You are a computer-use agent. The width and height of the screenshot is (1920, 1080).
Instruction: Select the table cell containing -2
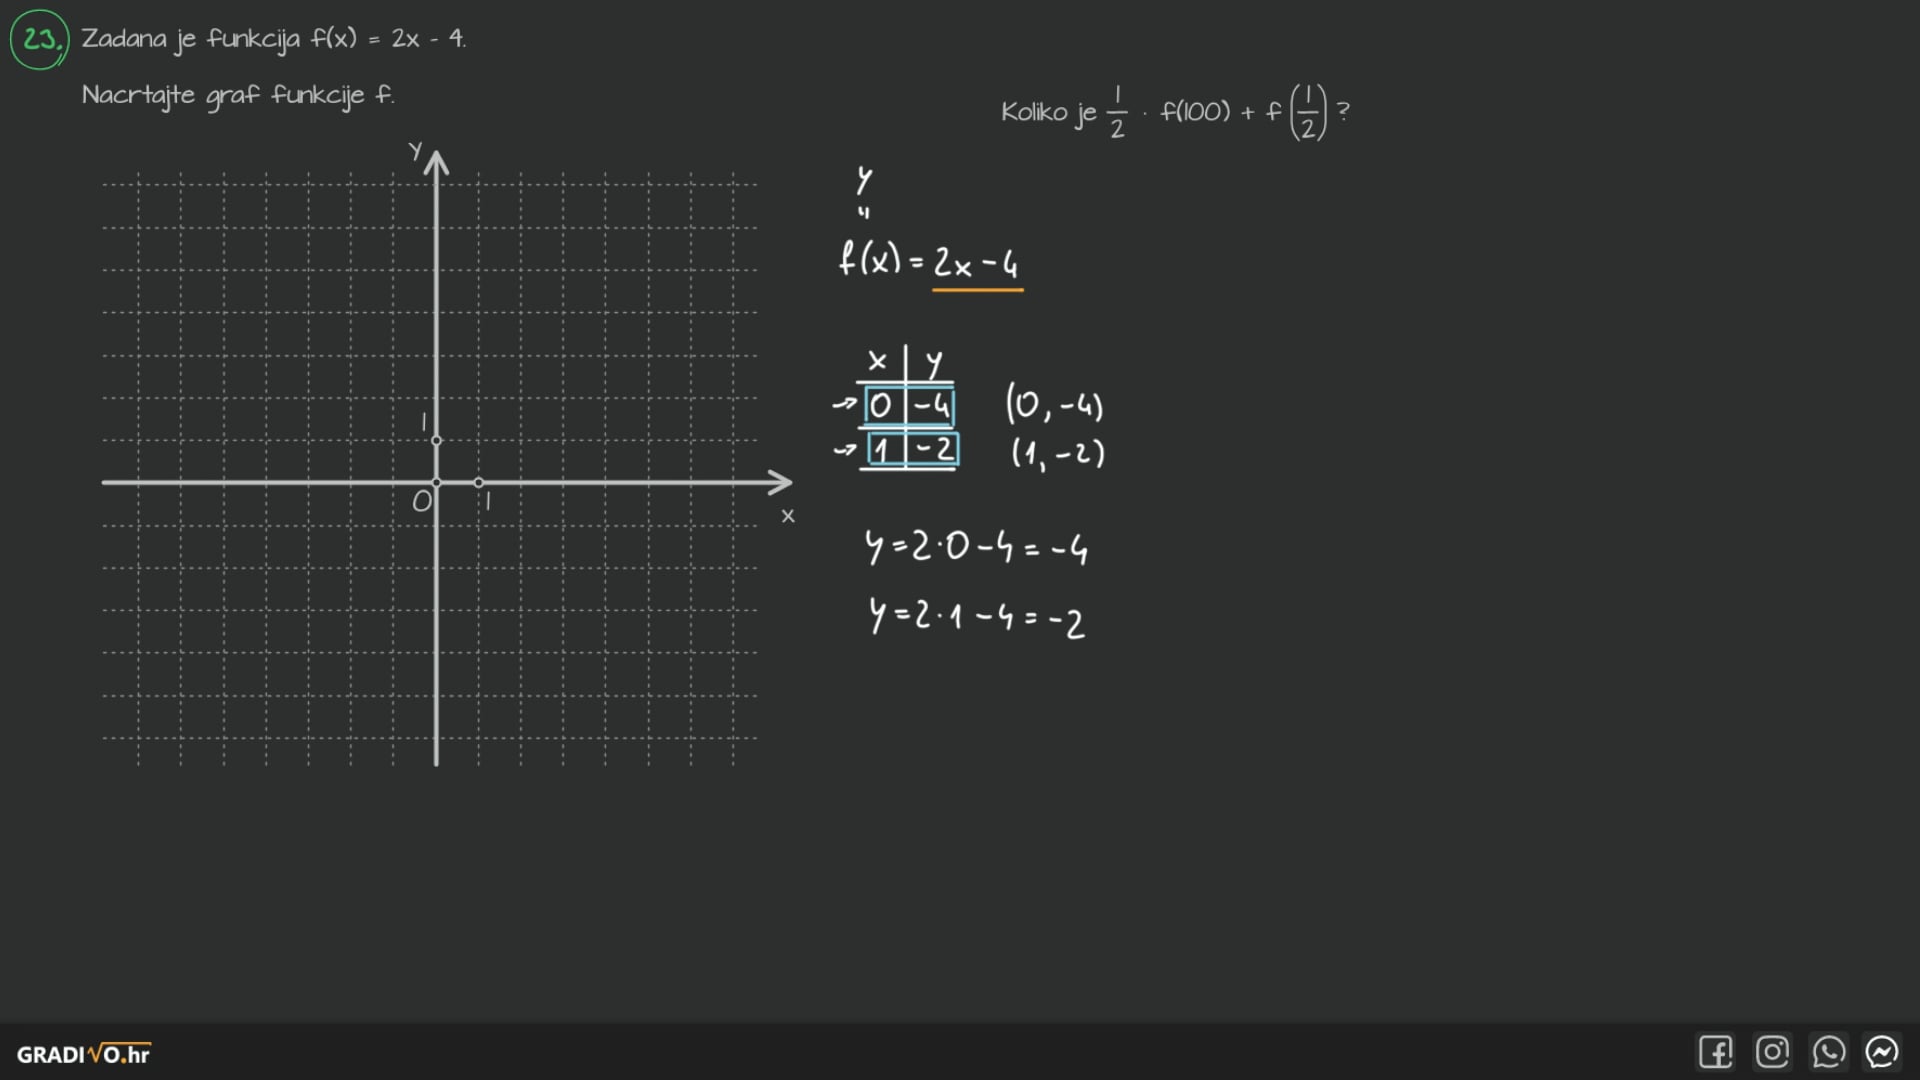[x=934, y=450]
